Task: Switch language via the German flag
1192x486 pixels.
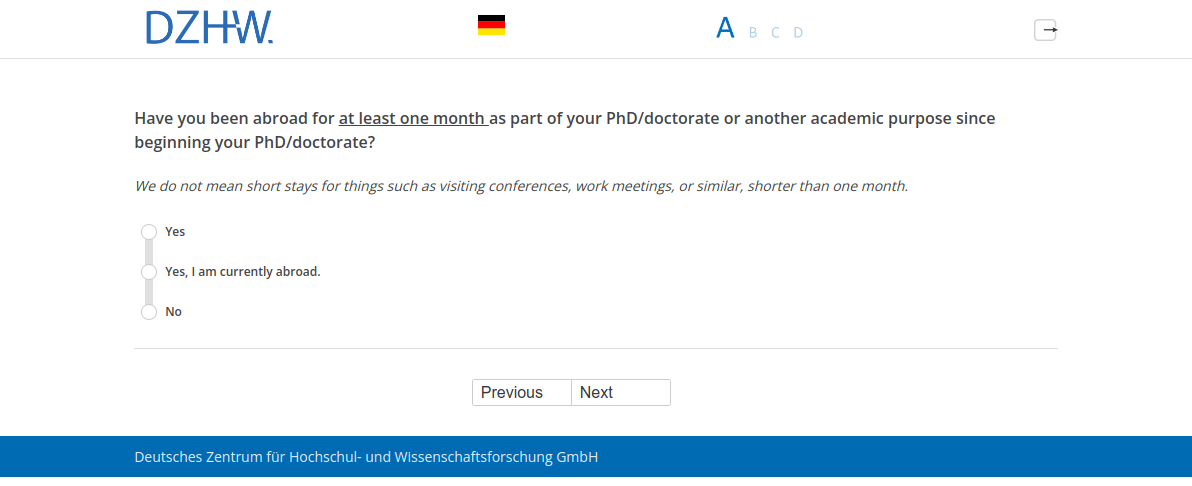Action: tap(491, 25)
